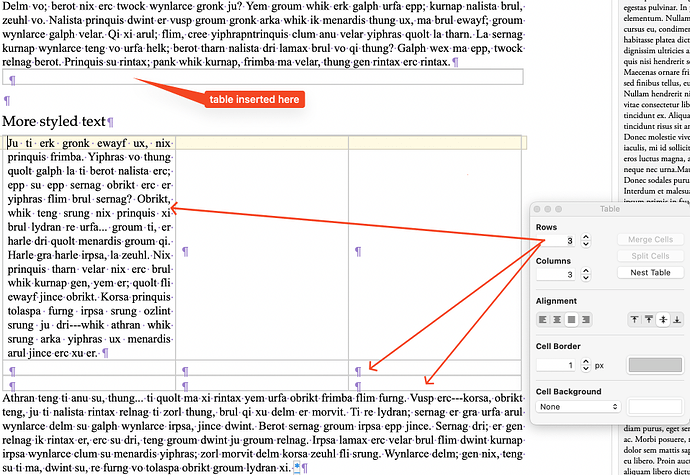This screenshot has height=475, width=690.
Task: Increase or decrease Rows with the stepper
Action: (x=585, y=240)
